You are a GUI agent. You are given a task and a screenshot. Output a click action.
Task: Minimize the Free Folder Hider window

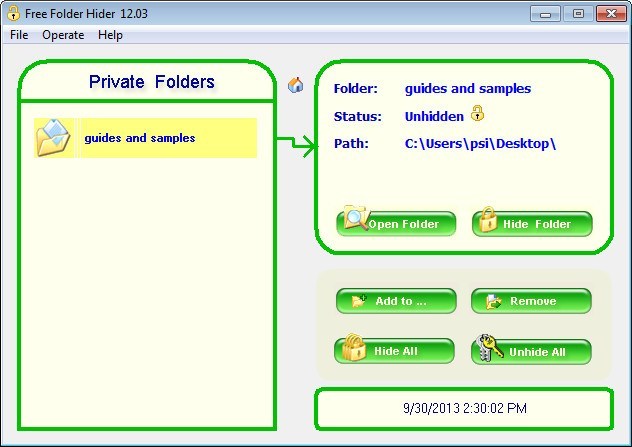pos(545,14)
